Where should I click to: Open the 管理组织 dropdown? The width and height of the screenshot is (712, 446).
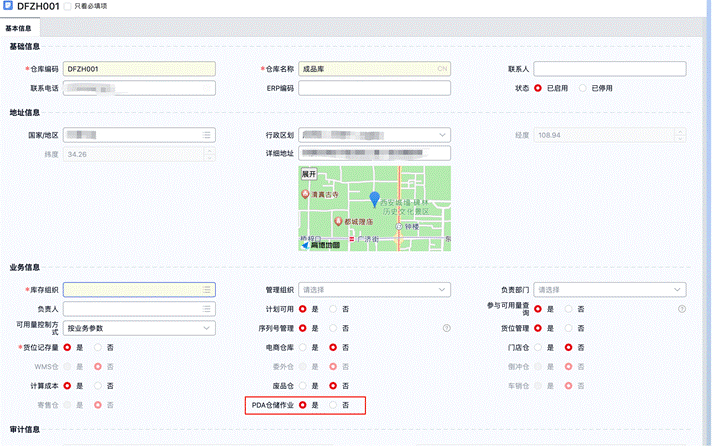point(442,290)
